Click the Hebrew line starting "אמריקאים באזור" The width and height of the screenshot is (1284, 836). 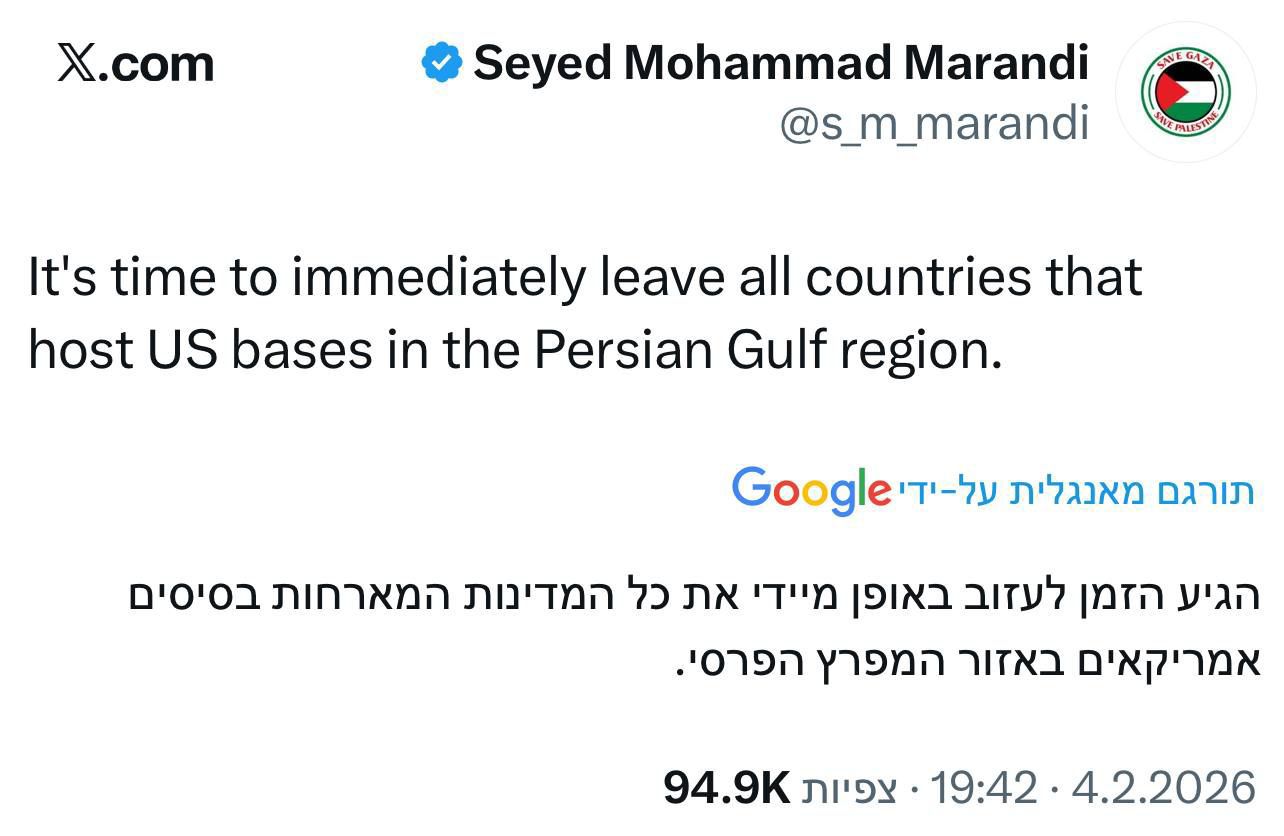tap(966, 660)
